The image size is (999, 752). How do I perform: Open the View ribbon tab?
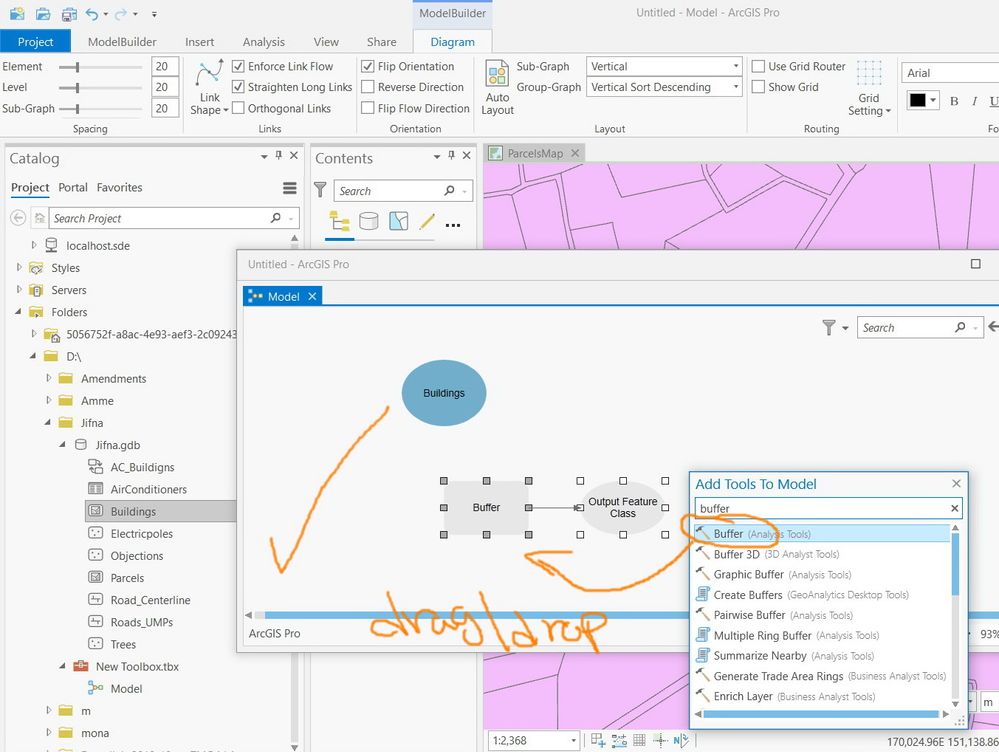326,42
